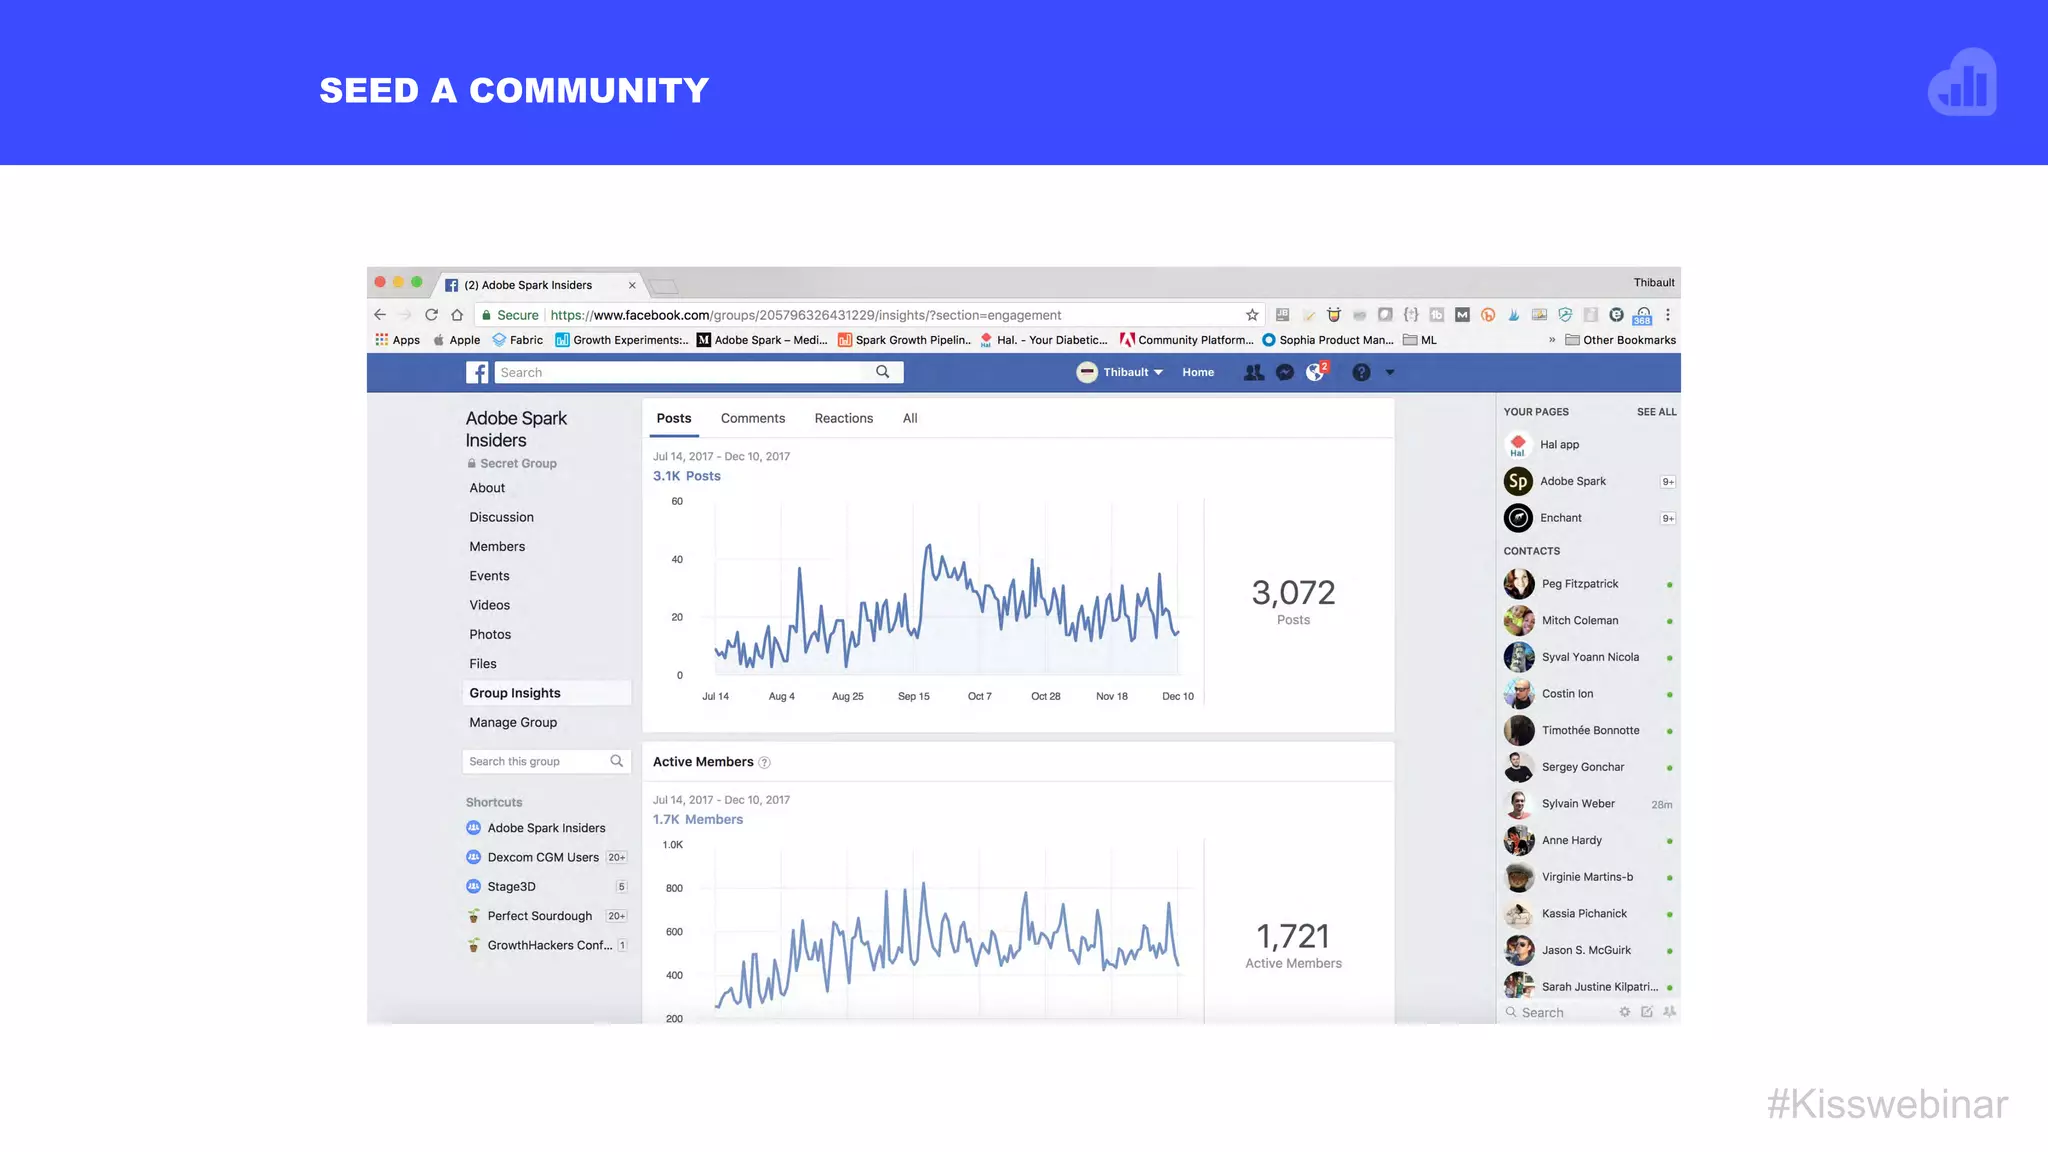Open Growth Experiments bookmark

[622, 340]
